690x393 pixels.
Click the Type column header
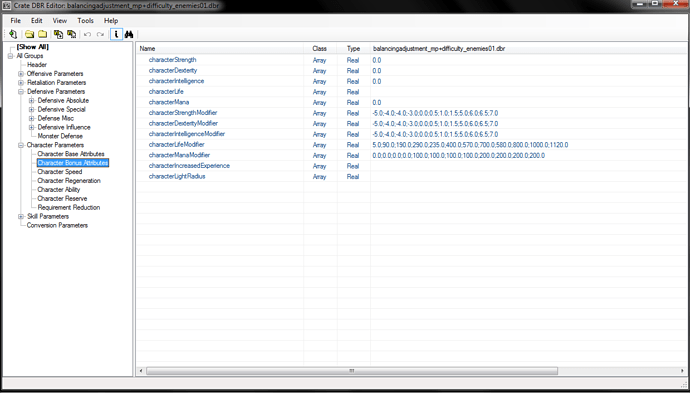click(x=353, y=49)
